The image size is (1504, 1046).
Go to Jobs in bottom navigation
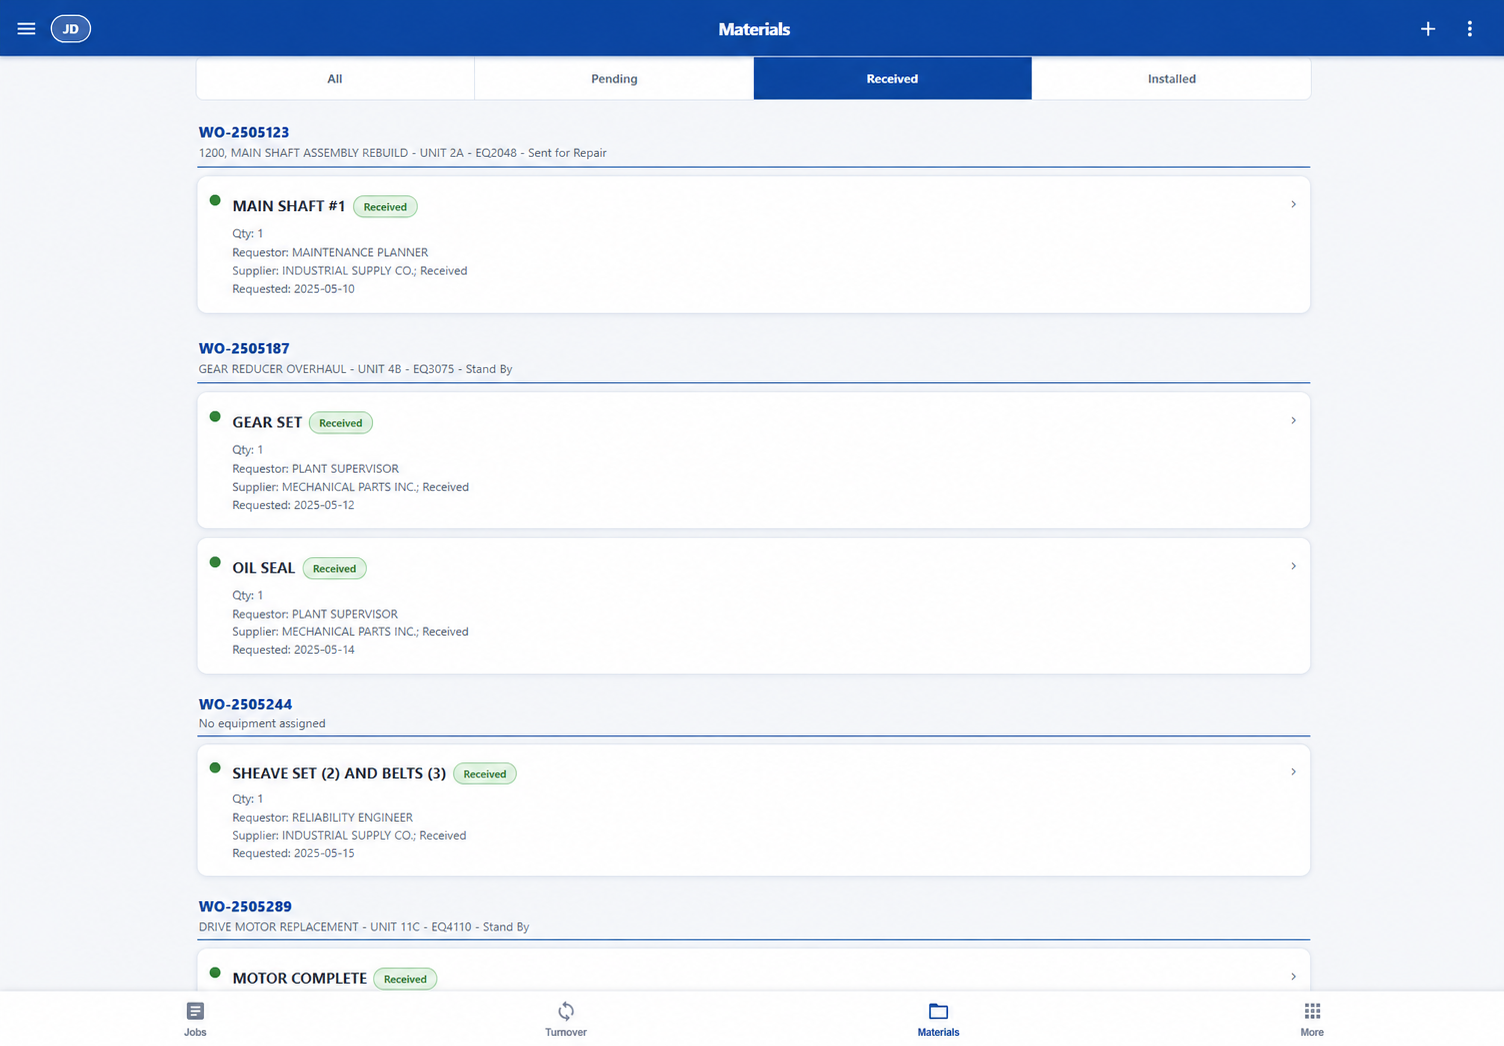(195, 1019)
